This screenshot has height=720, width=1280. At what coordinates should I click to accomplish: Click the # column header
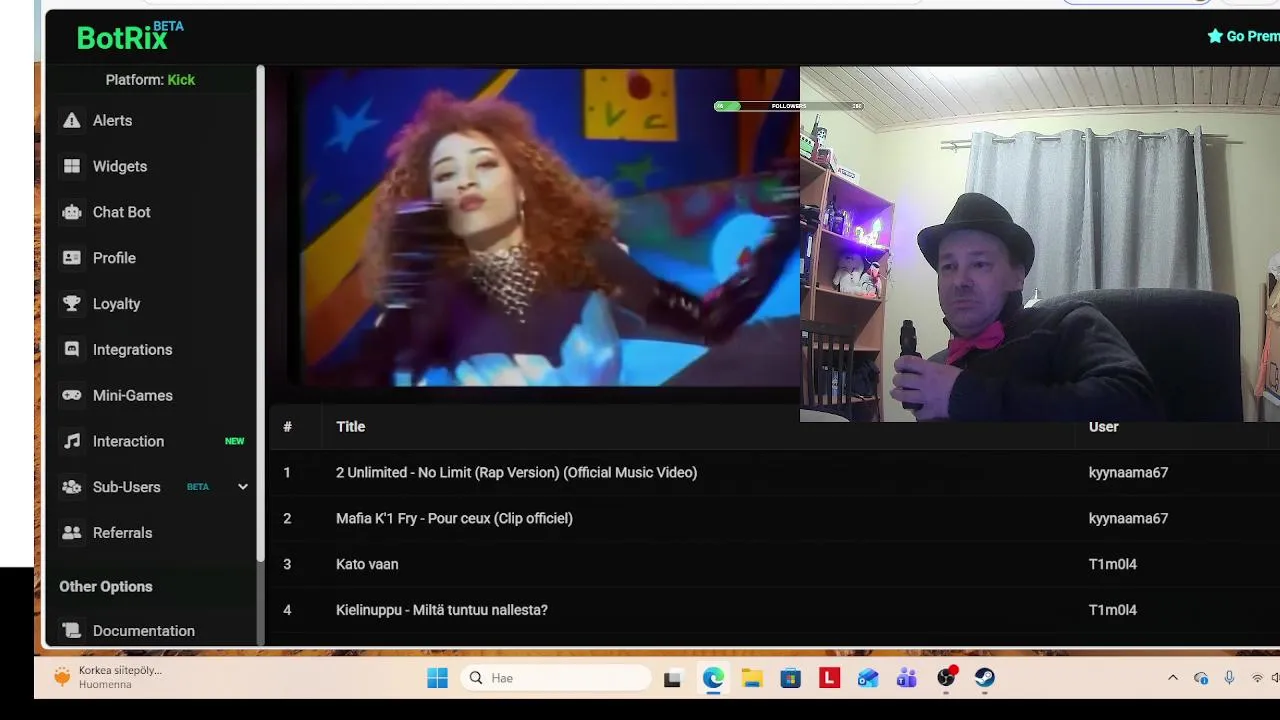coord(287,427)
